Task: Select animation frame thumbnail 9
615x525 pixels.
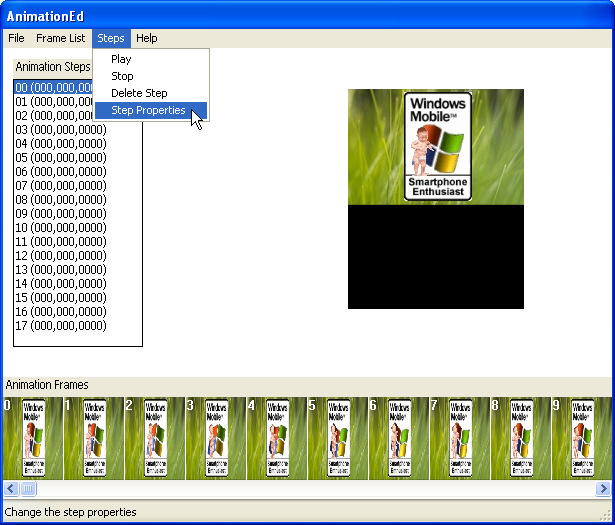Action: click(582, 438)
